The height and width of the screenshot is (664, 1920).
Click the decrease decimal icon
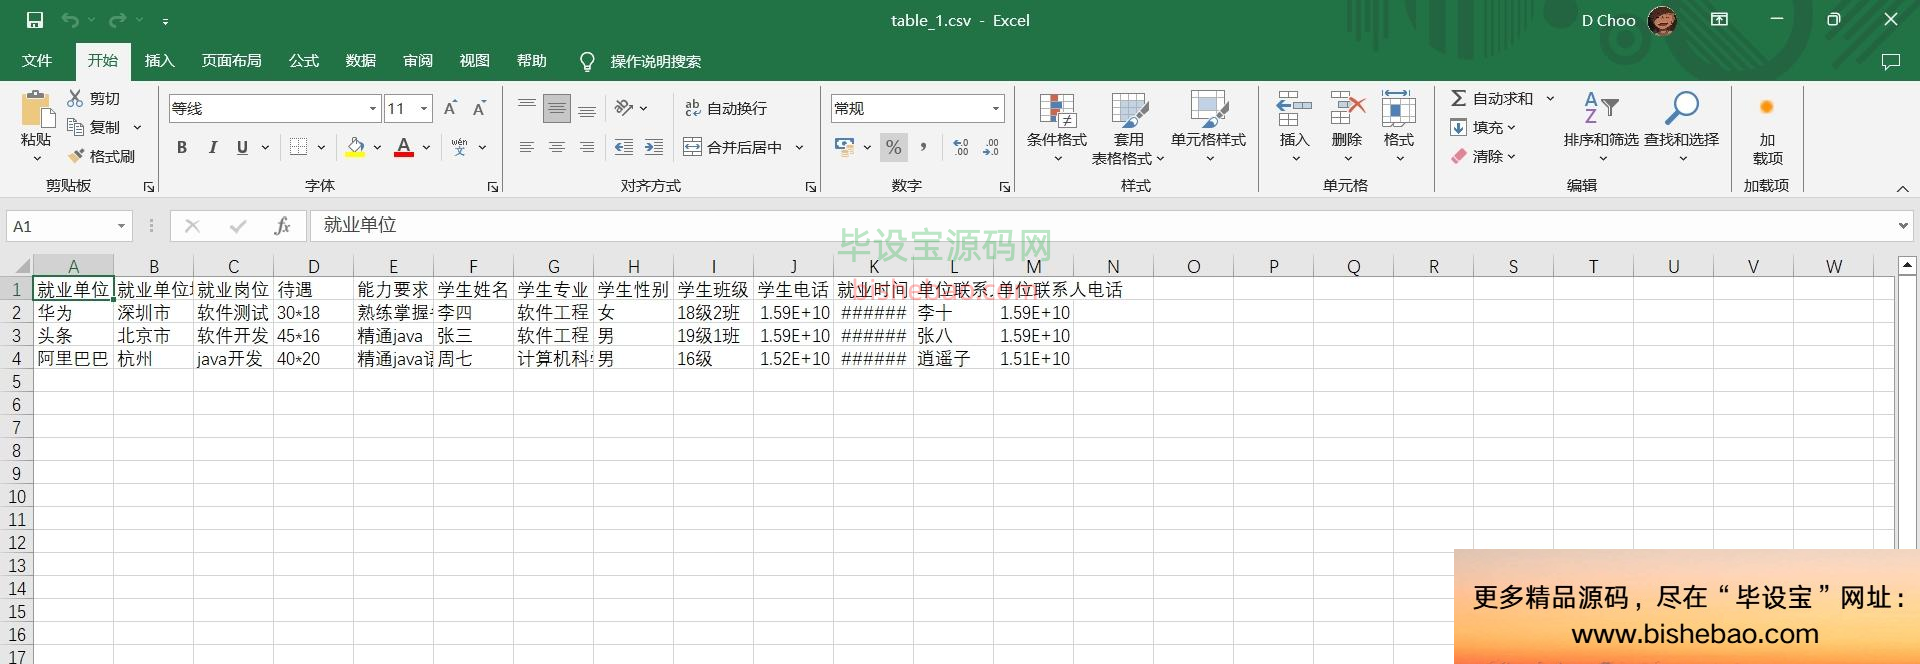click(991, 147)
